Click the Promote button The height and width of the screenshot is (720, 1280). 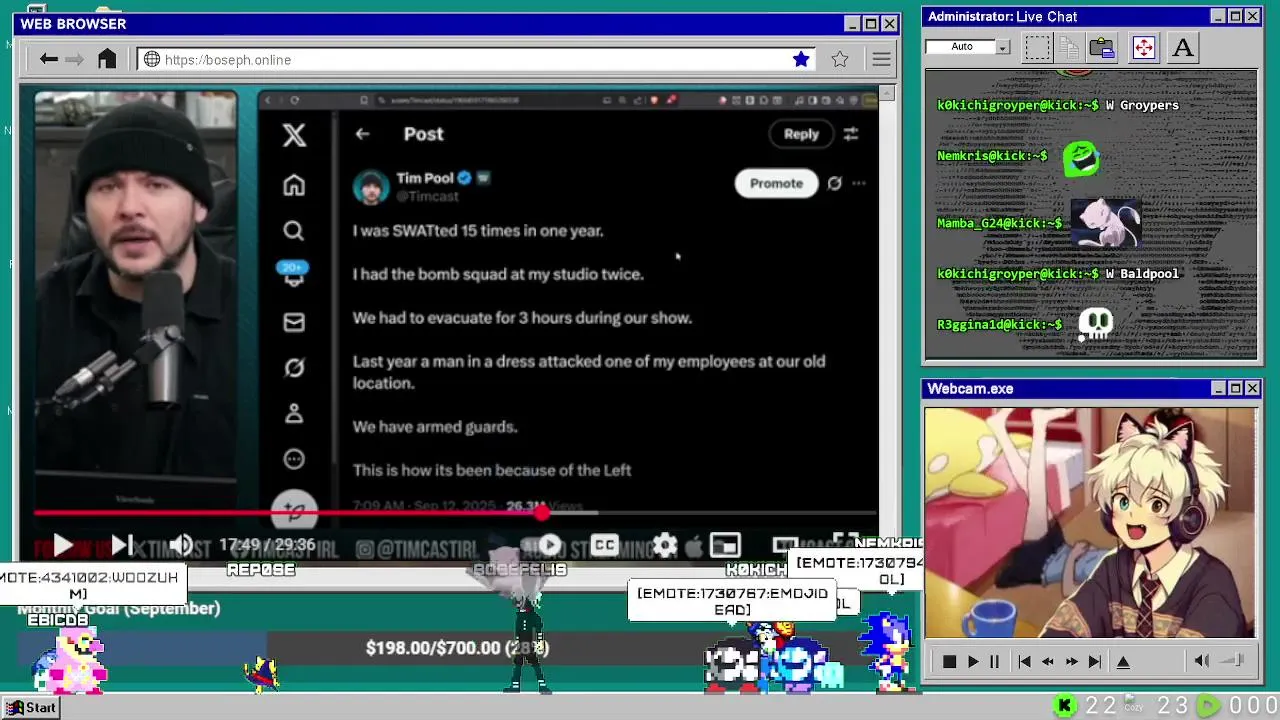click(x=776, y=183)
